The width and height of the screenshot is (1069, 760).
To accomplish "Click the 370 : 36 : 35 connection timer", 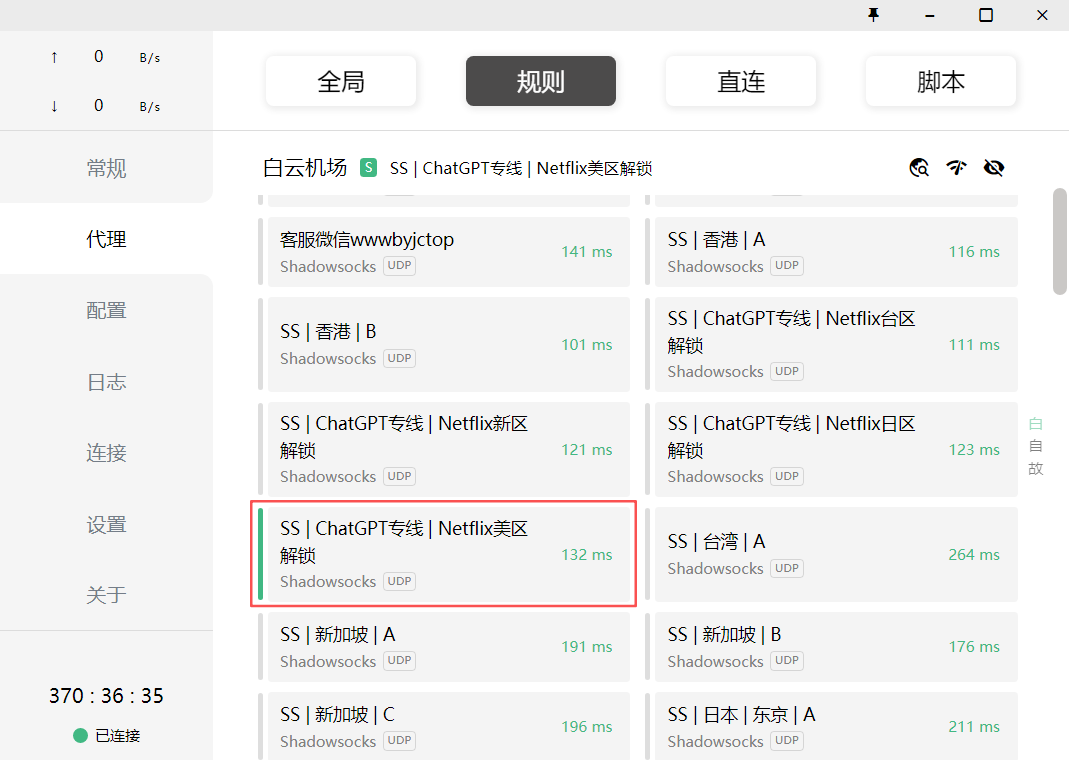I will (106, 695).
